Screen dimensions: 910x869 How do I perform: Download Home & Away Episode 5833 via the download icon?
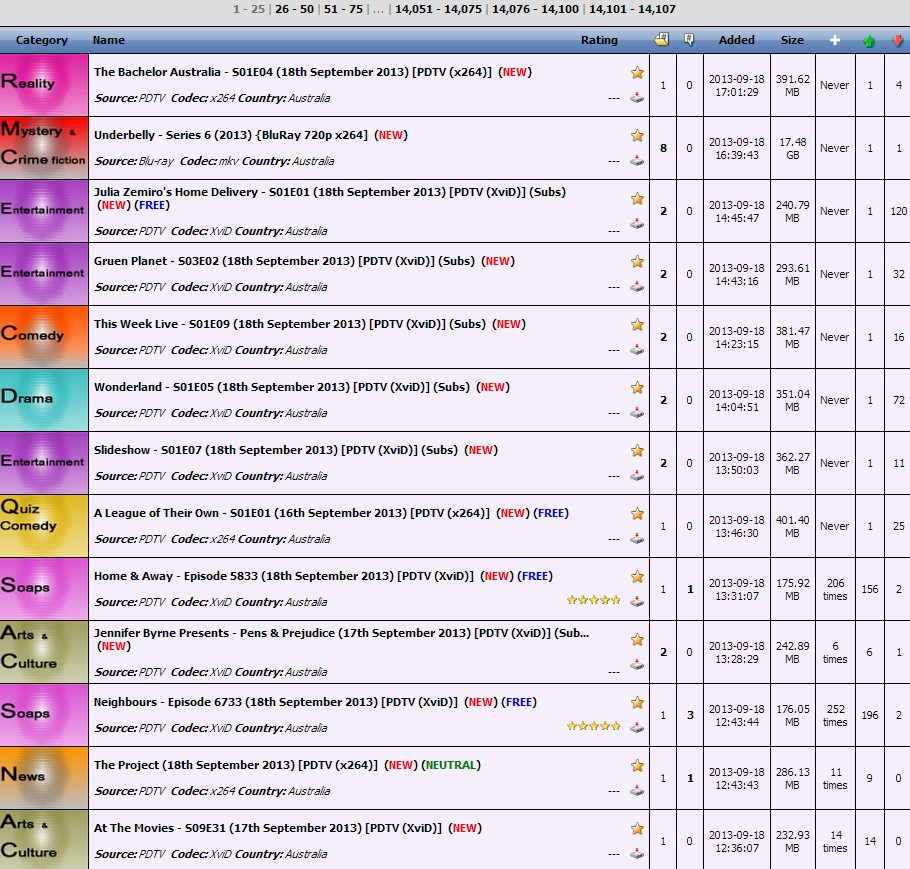point(637,601)
